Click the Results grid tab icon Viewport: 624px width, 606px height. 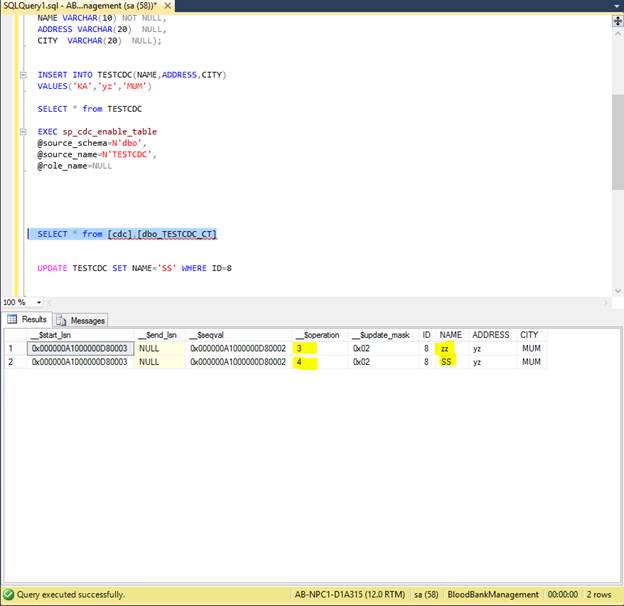(x=12, y=320)
